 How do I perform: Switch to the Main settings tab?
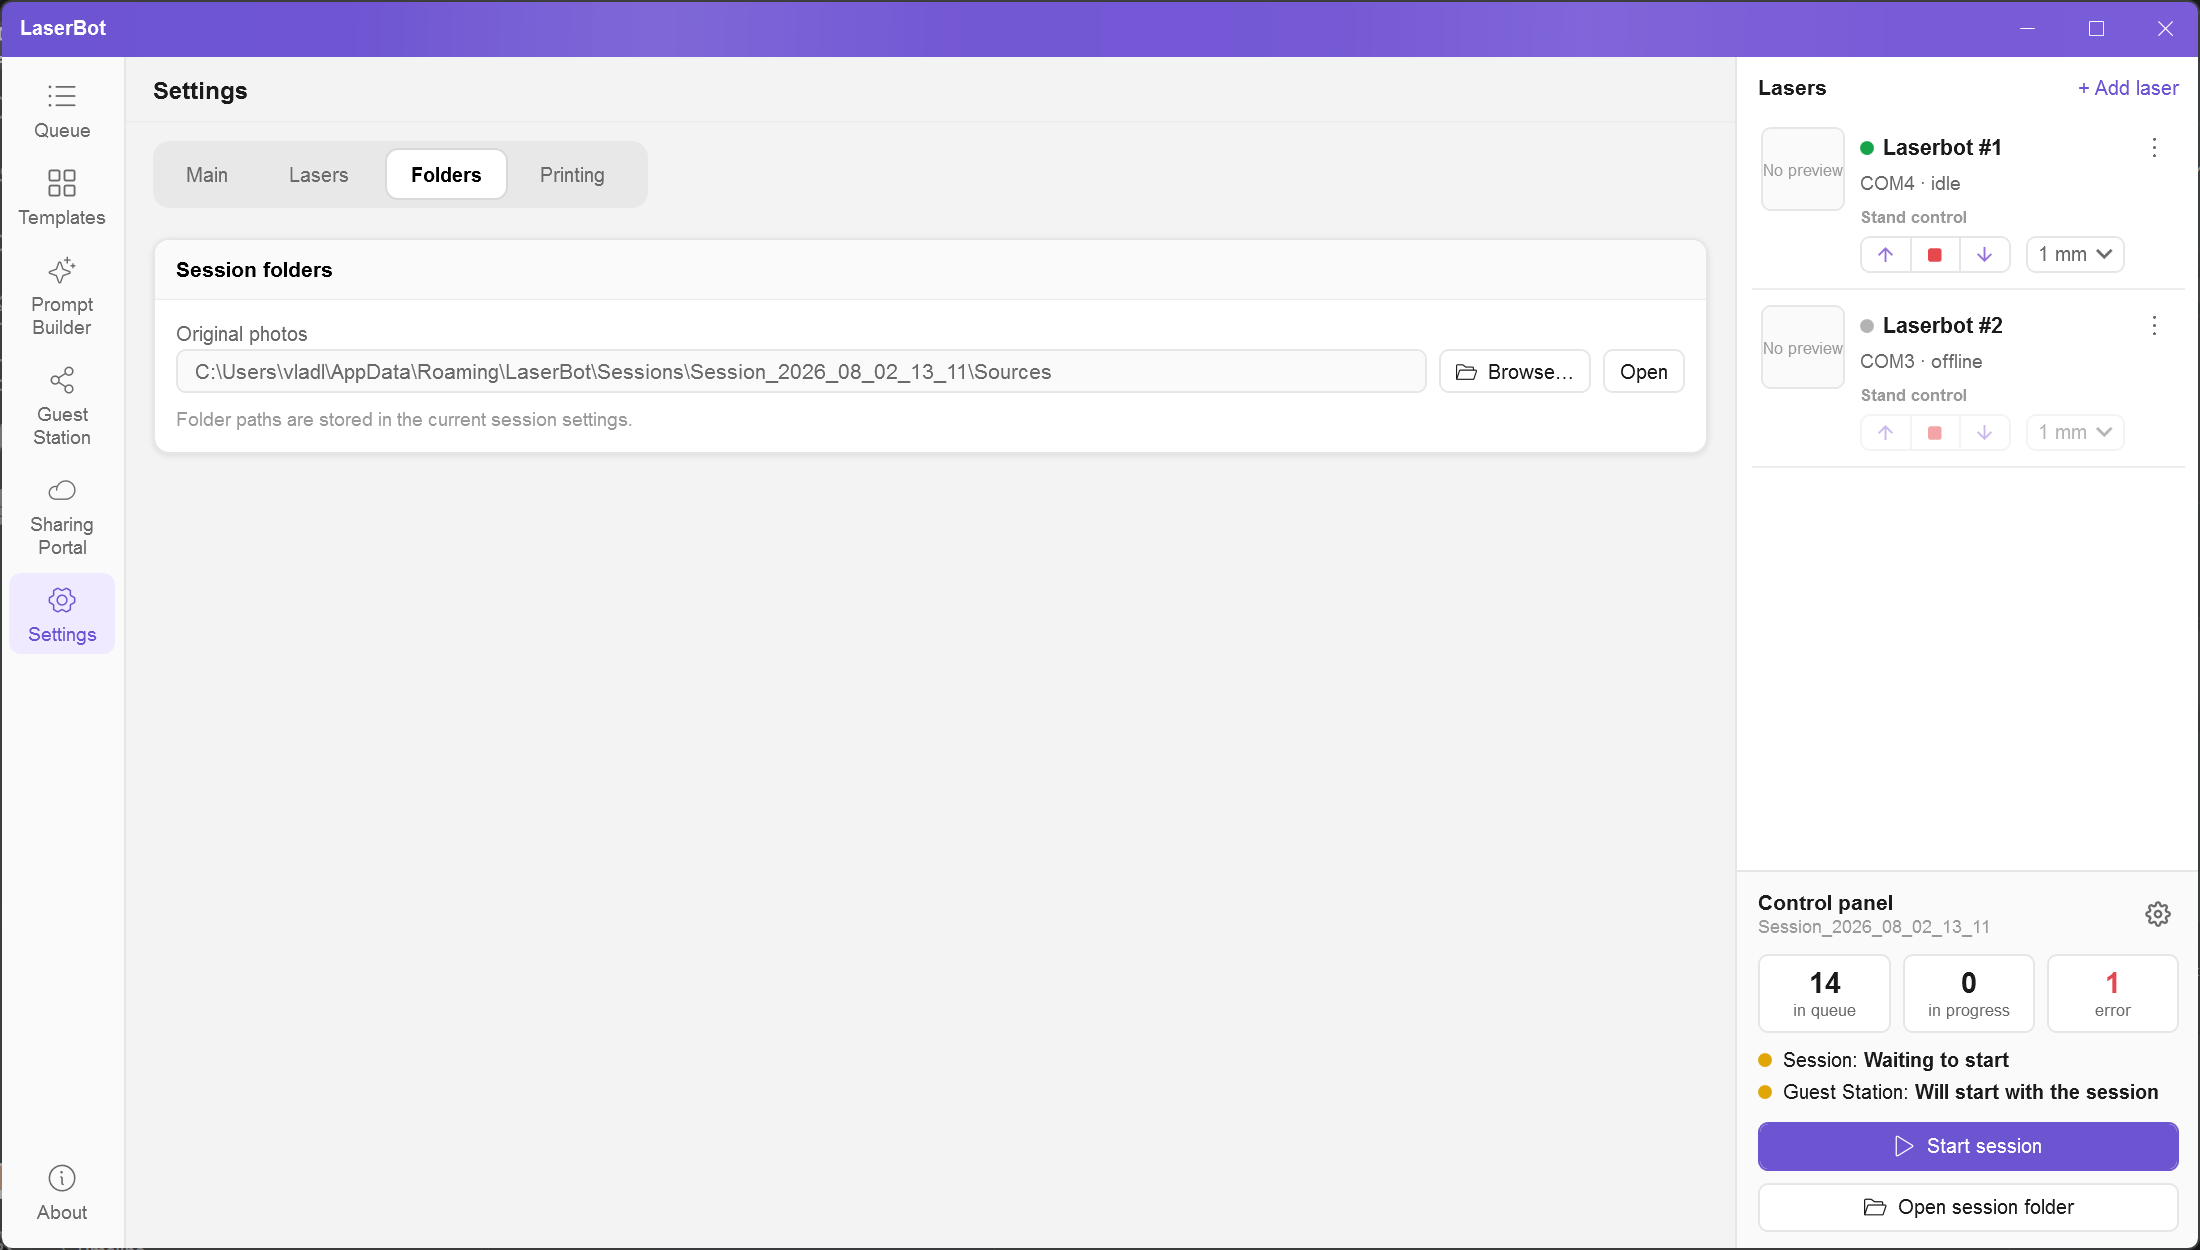click(x=207, y=175)
